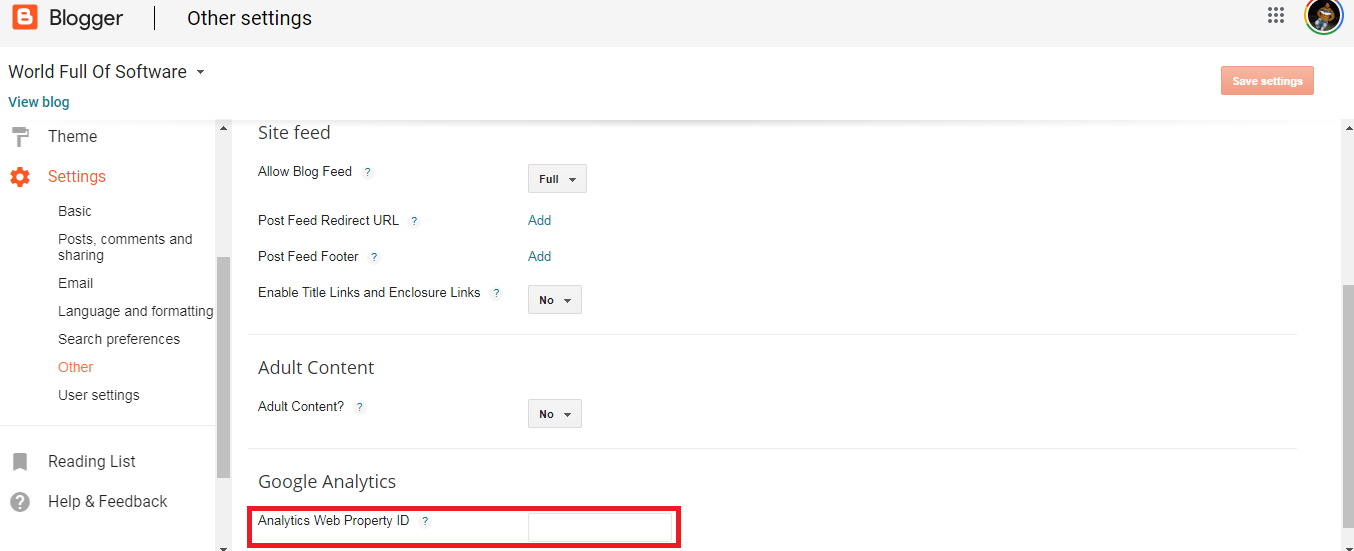Open the account profile avatar
This screenshot has width=1354, height=551.
[1323, 15]
